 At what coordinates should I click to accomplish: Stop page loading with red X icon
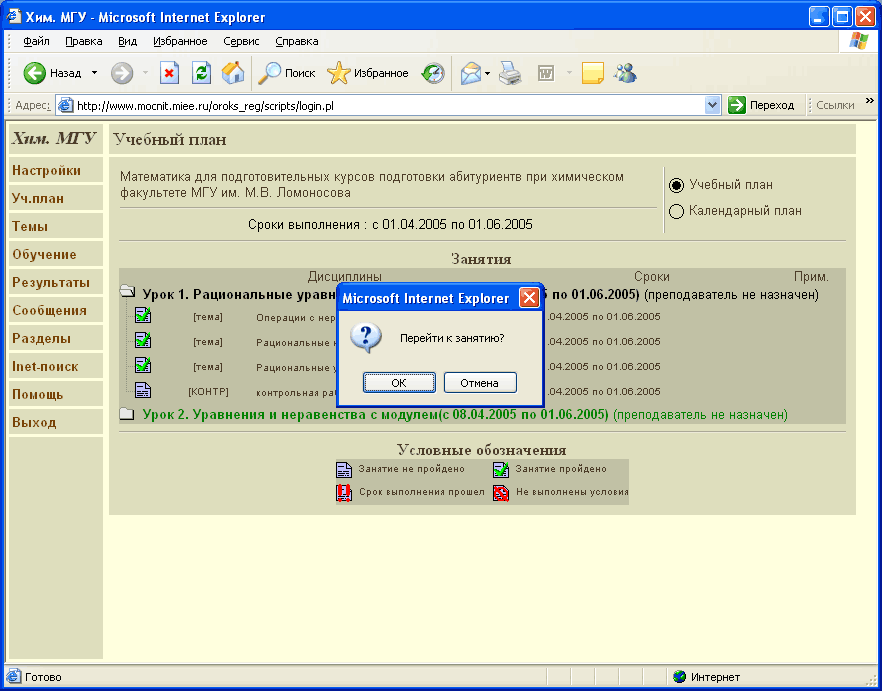169,73
